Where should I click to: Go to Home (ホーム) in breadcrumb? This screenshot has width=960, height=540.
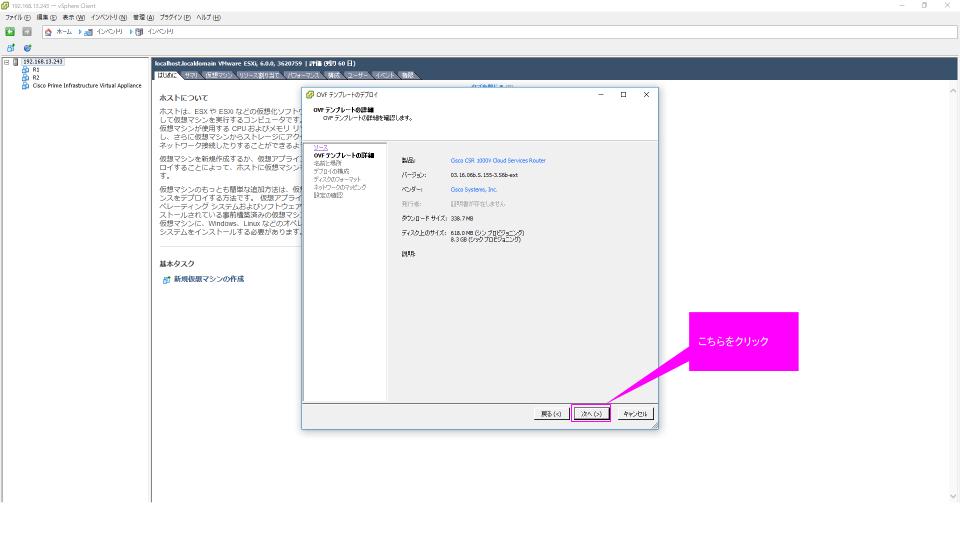pos(58,32)
